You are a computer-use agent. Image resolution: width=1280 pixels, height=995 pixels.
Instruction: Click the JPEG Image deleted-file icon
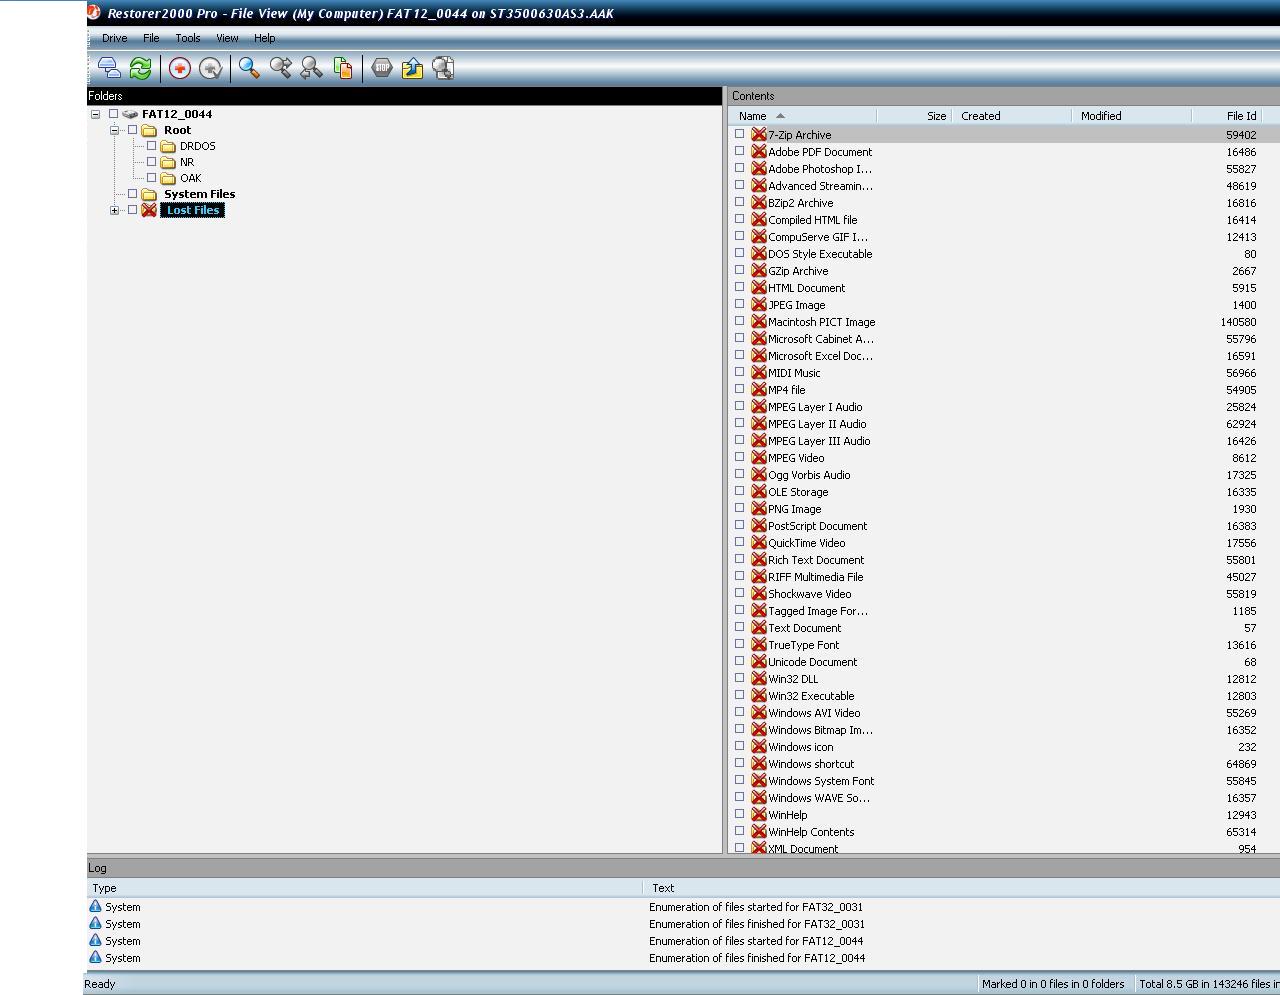click(x=759, y=305)
